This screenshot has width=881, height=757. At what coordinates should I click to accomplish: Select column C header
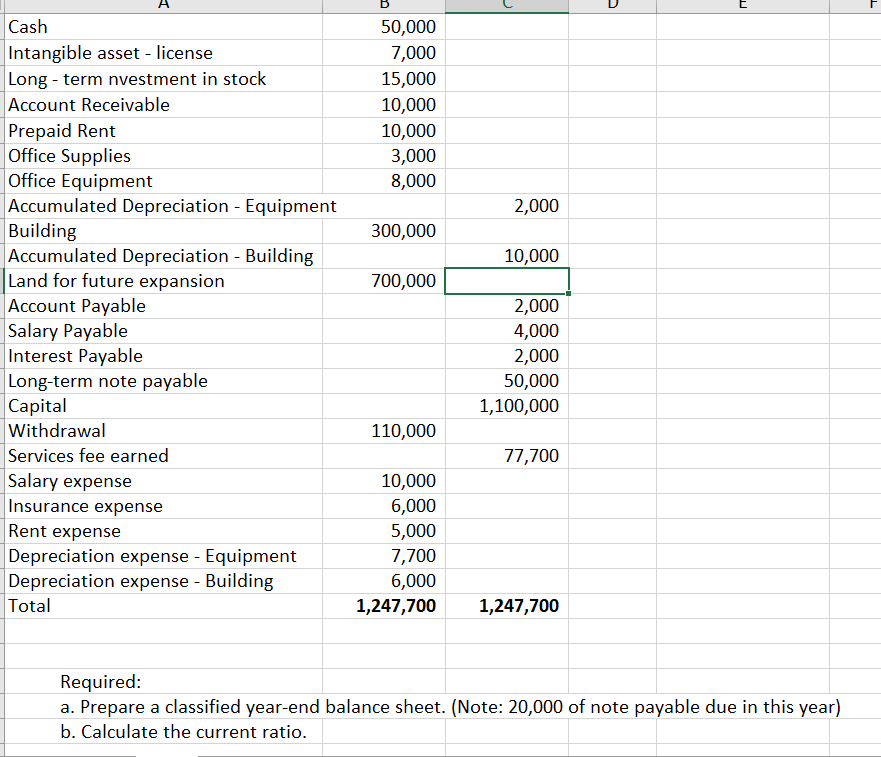pos(507,5)
